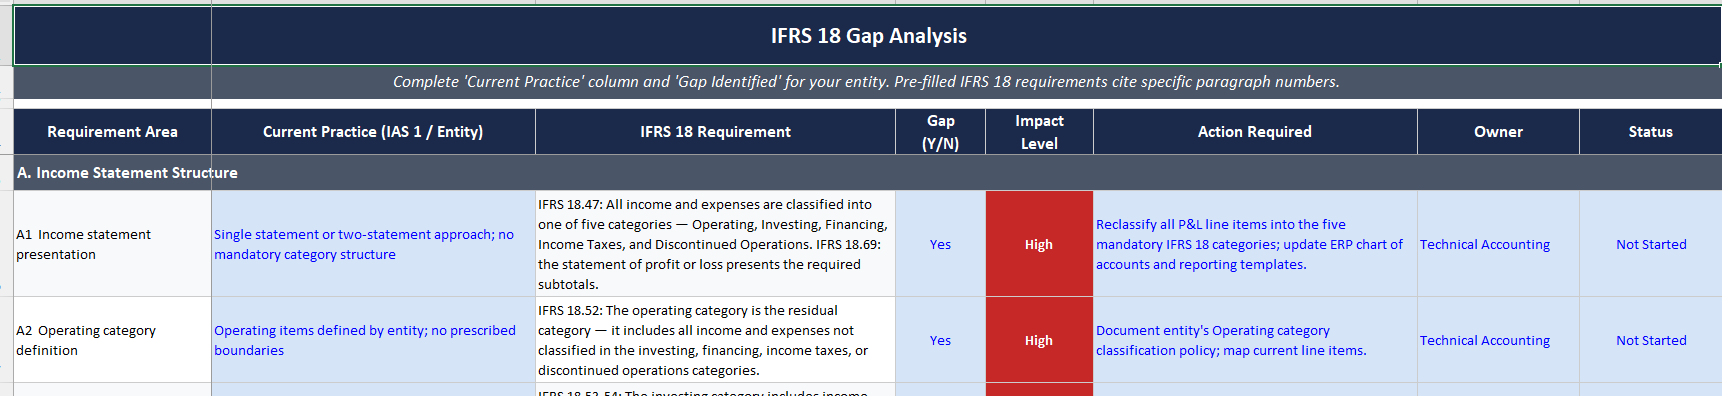The height and width of the screenshot is (396, 1722).
Task: Click the A2 Operating category definition cell
Action: [x=112, y=340]
